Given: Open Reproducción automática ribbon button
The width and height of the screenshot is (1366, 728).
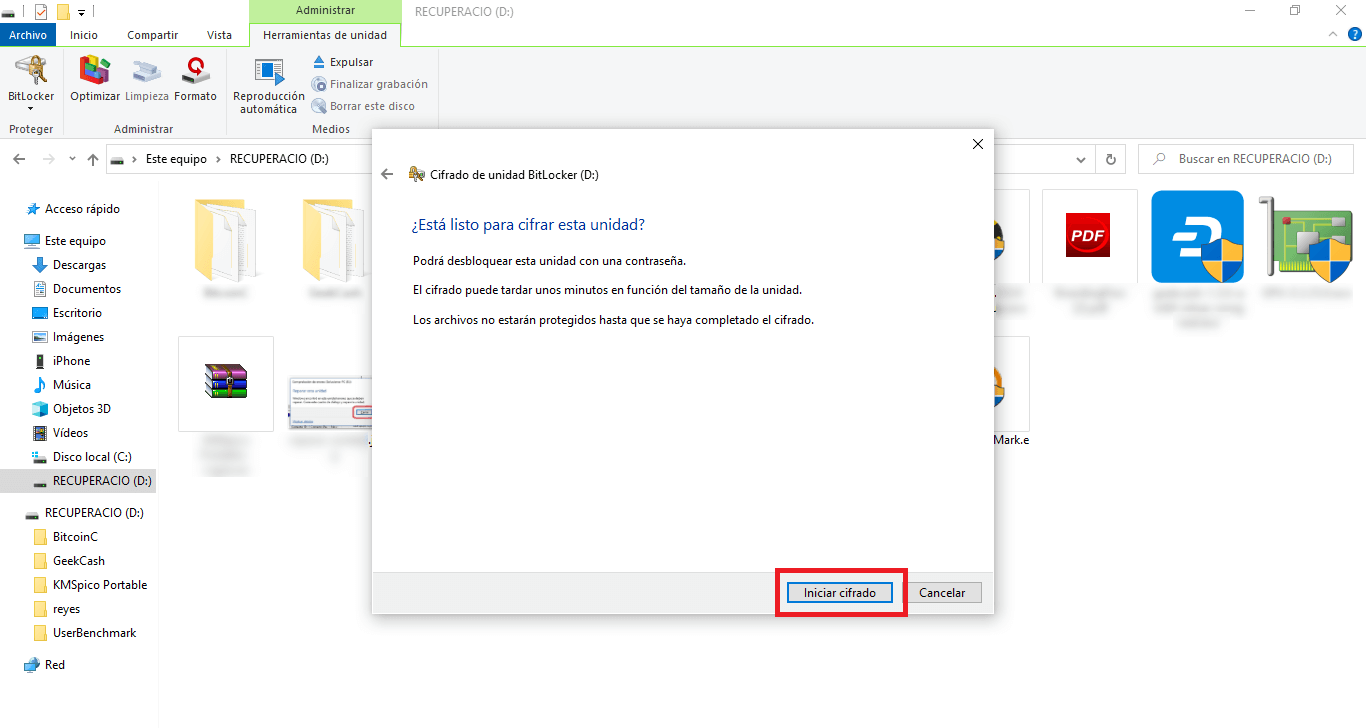Looking at the screenshot, I should pyautogui.click(x=269, y=86).
